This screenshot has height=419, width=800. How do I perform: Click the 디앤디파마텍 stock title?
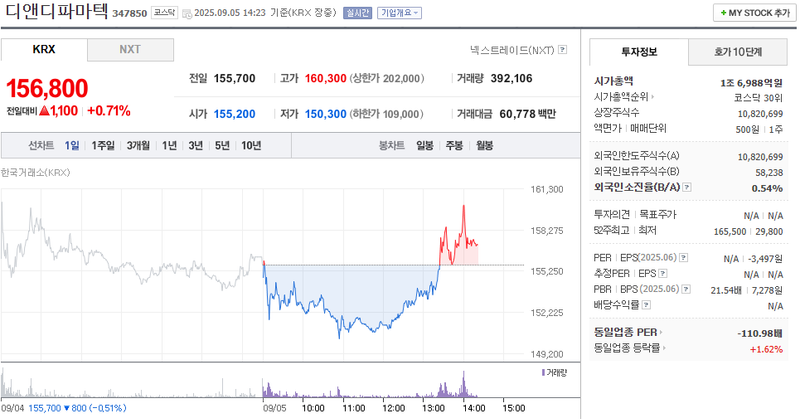coord(57,12)
